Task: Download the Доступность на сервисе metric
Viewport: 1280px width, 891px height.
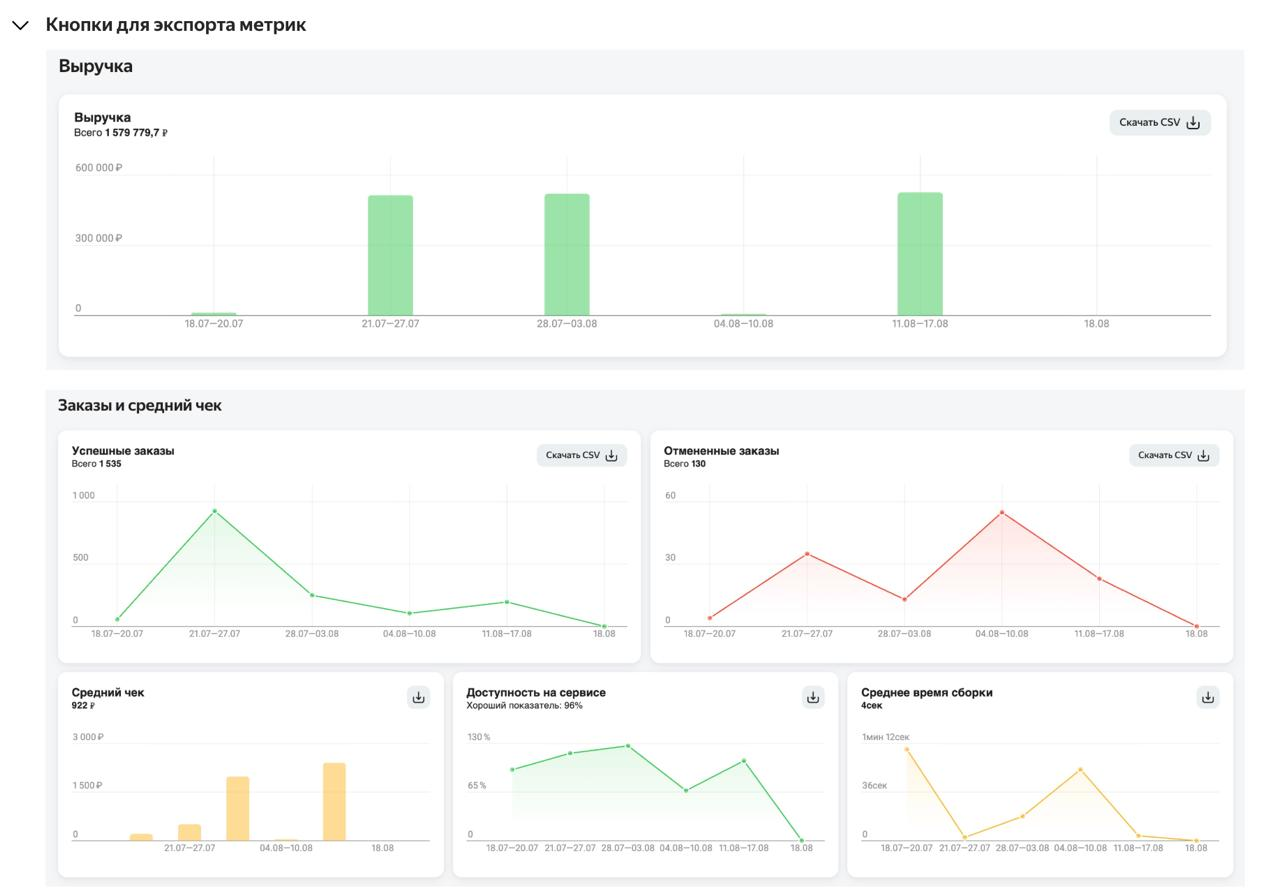Action: point(813,698)
